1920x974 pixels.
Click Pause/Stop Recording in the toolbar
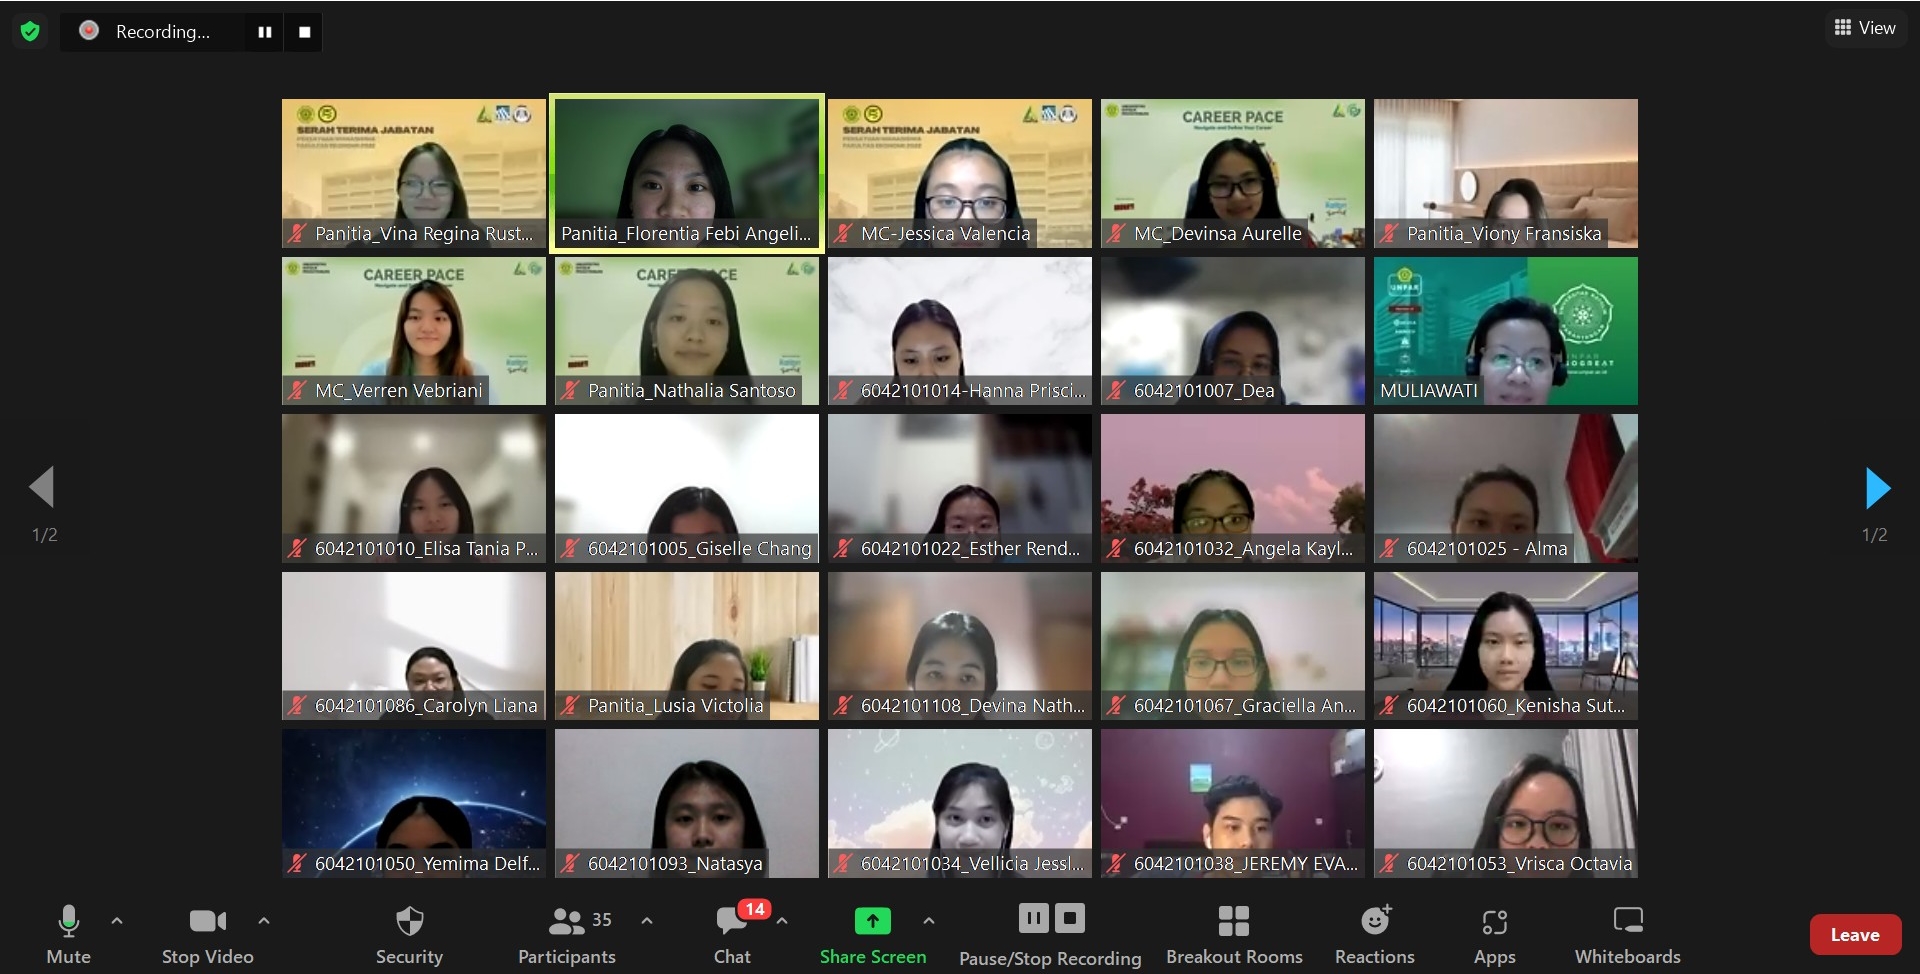(x=1050, y=934)
